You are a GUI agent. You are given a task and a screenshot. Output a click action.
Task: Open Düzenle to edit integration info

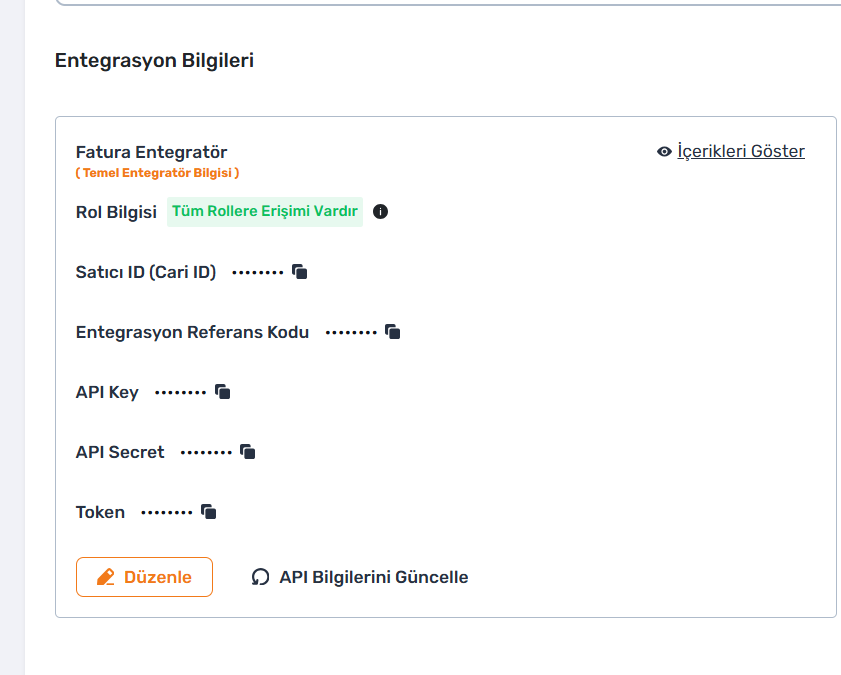point(144,577)
